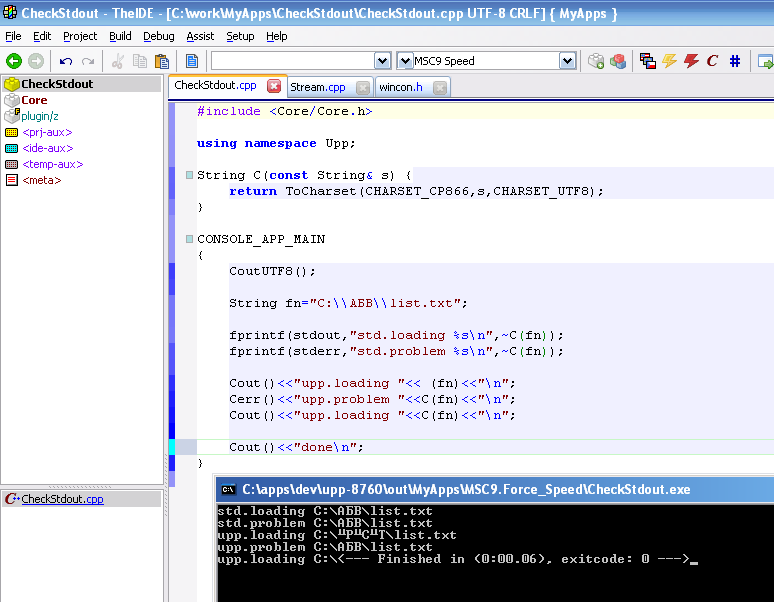Click the green back navigation arrow
Screen dimensions: 774x602
pyautogui.click(x=14, y=61)
